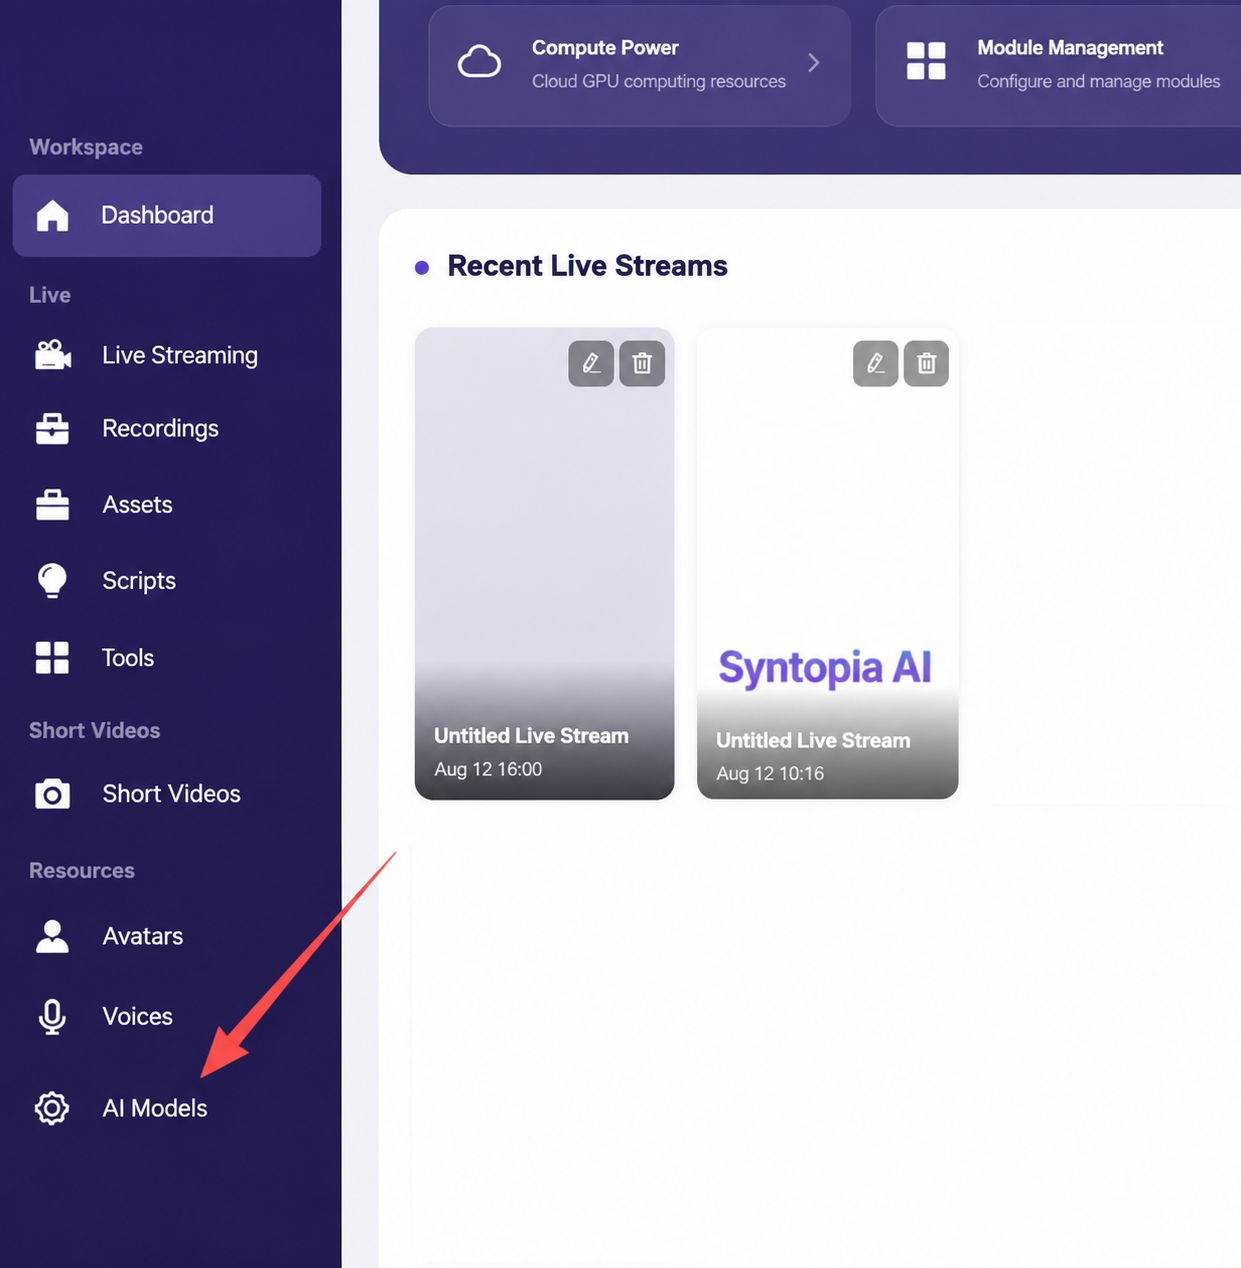Click the Recordings icon in sidebar

click(x=52, y=428)
